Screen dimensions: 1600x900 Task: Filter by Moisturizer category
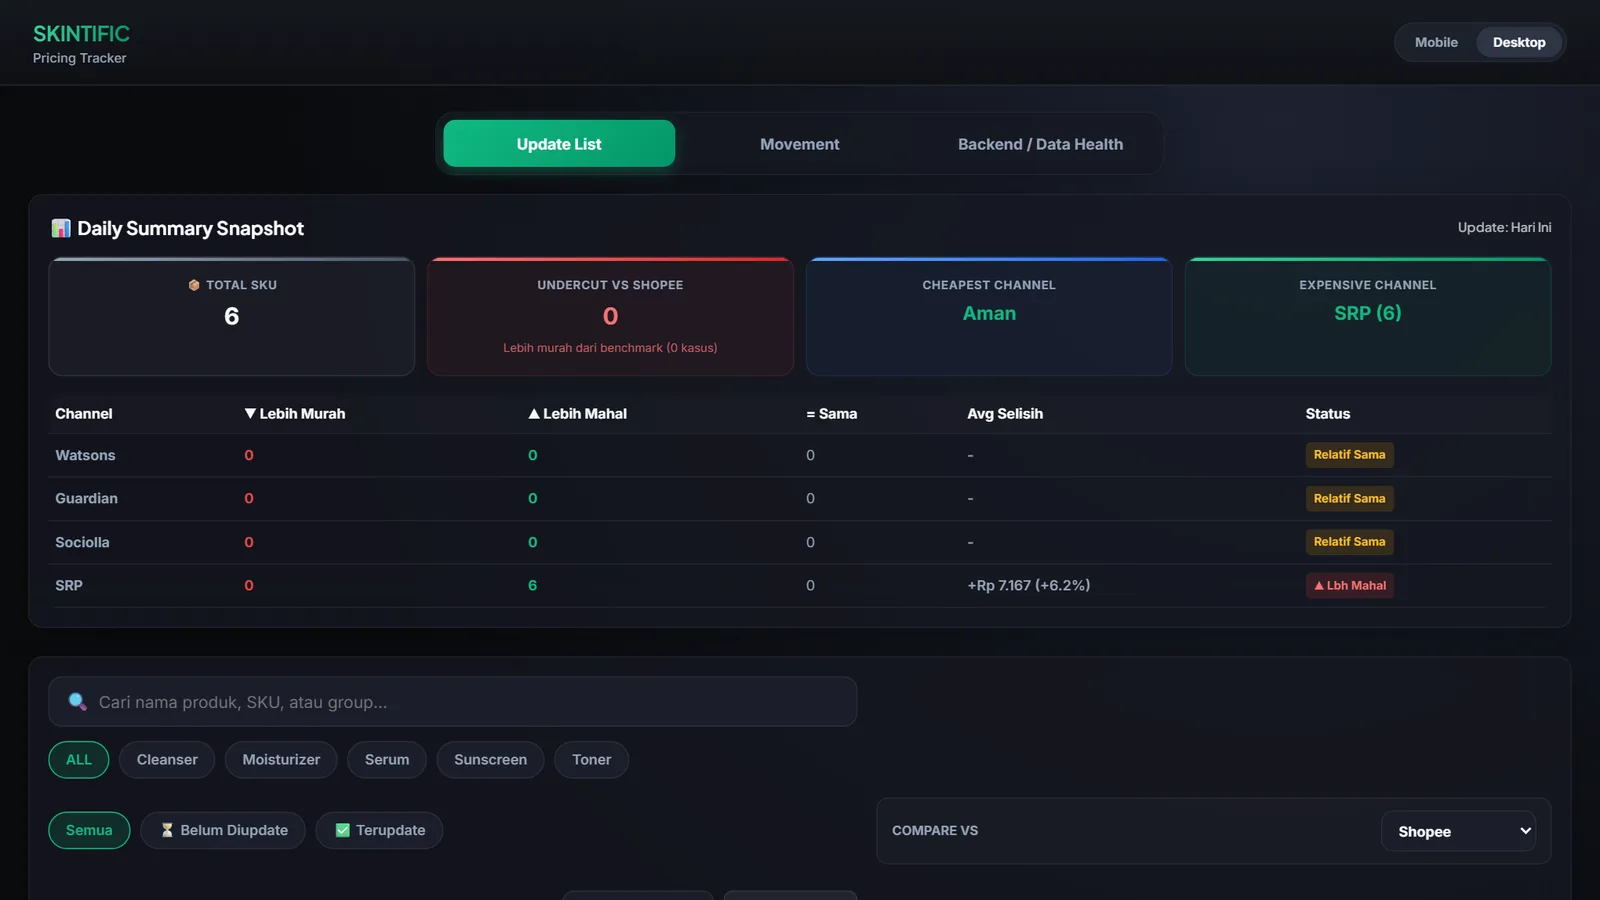[x=281, y=760]
